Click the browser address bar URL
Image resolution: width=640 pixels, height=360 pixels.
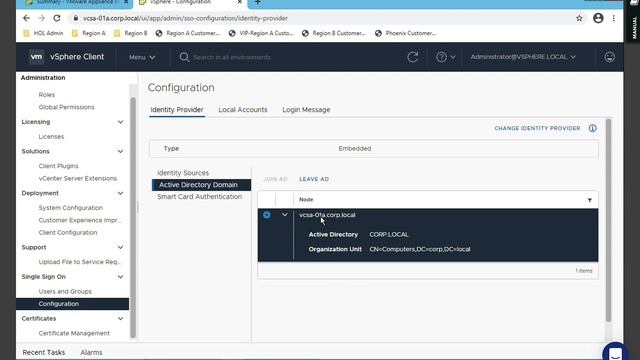pyautogui.click(x=185, y=18)
